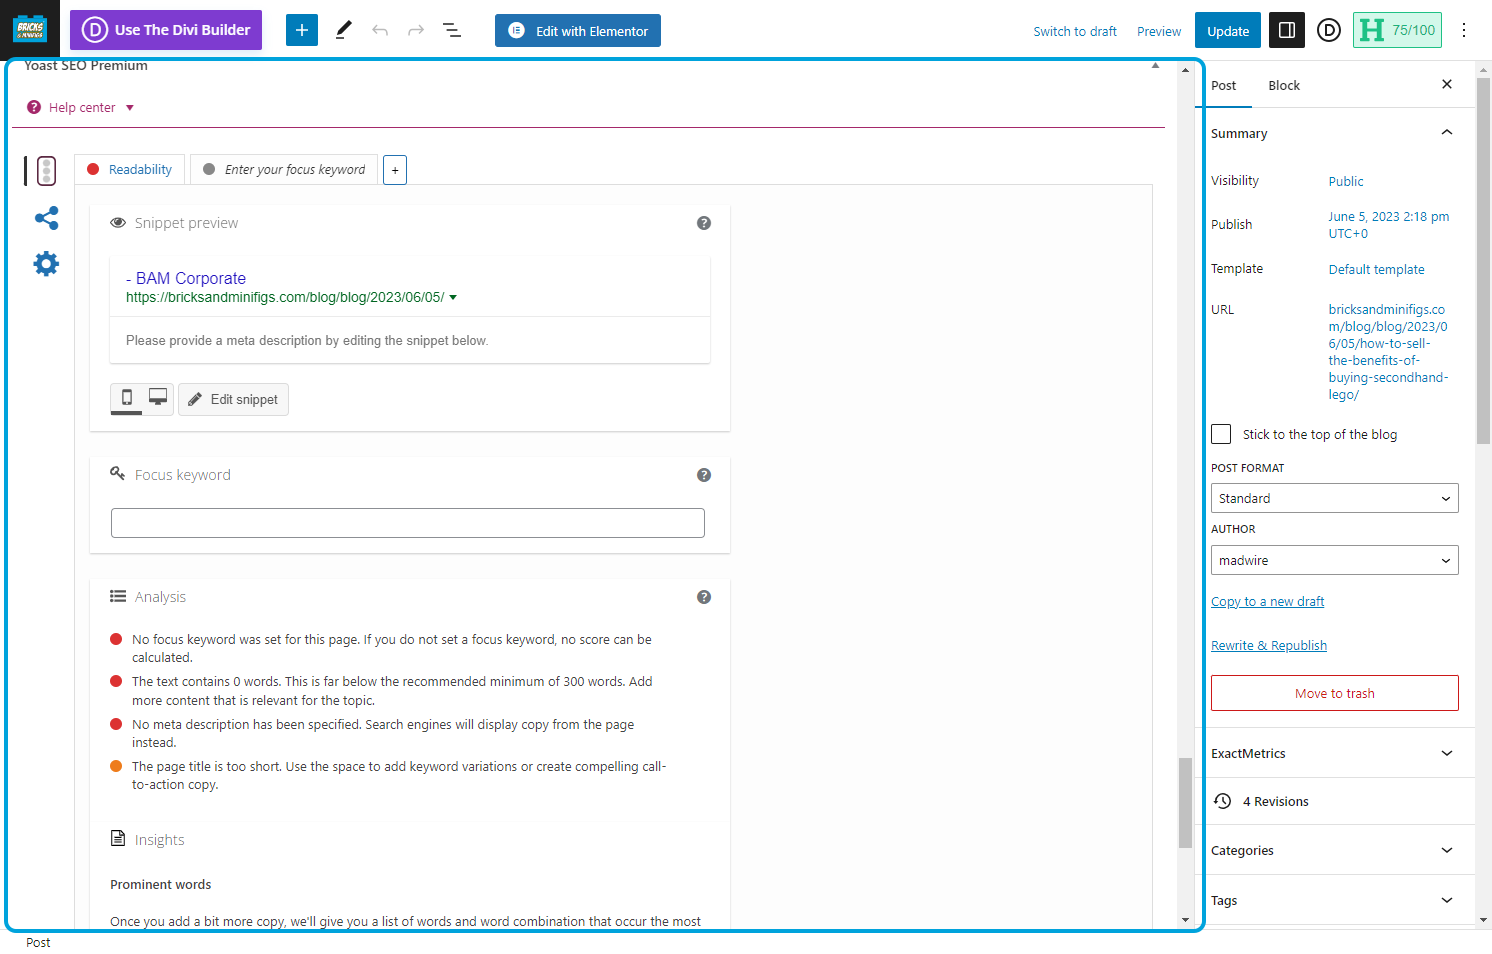Open Yoast advanced gear settings tab

(46, 264)
